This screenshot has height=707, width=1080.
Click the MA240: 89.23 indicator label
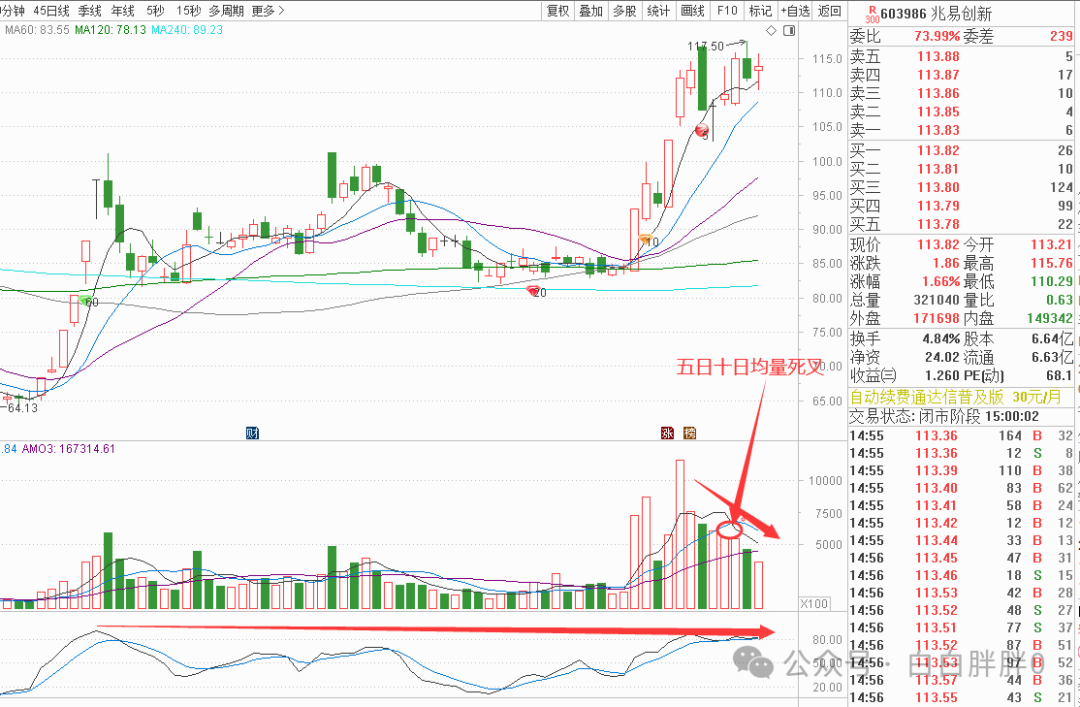(187, 30)
